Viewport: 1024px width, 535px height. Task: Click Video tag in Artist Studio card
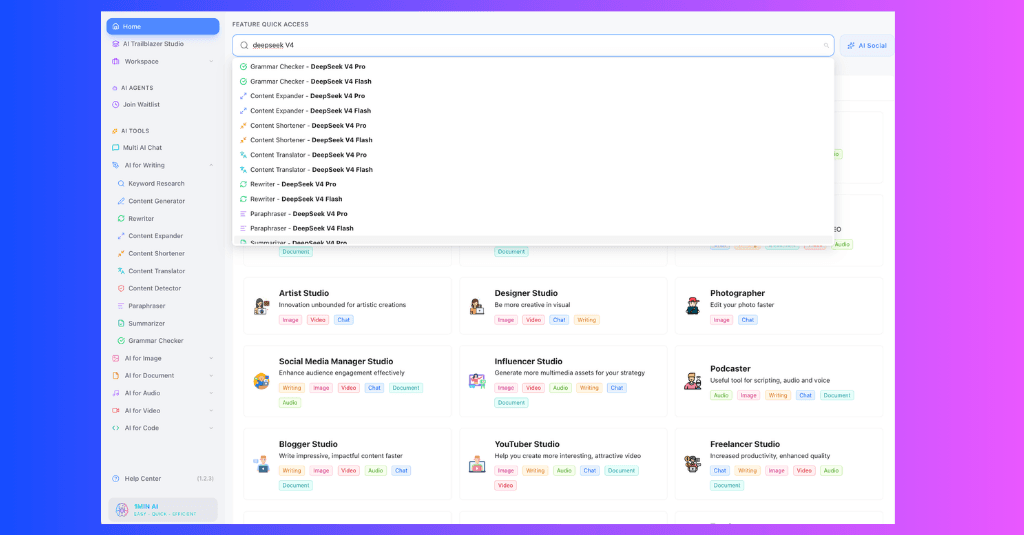click(x=317, y=320)
